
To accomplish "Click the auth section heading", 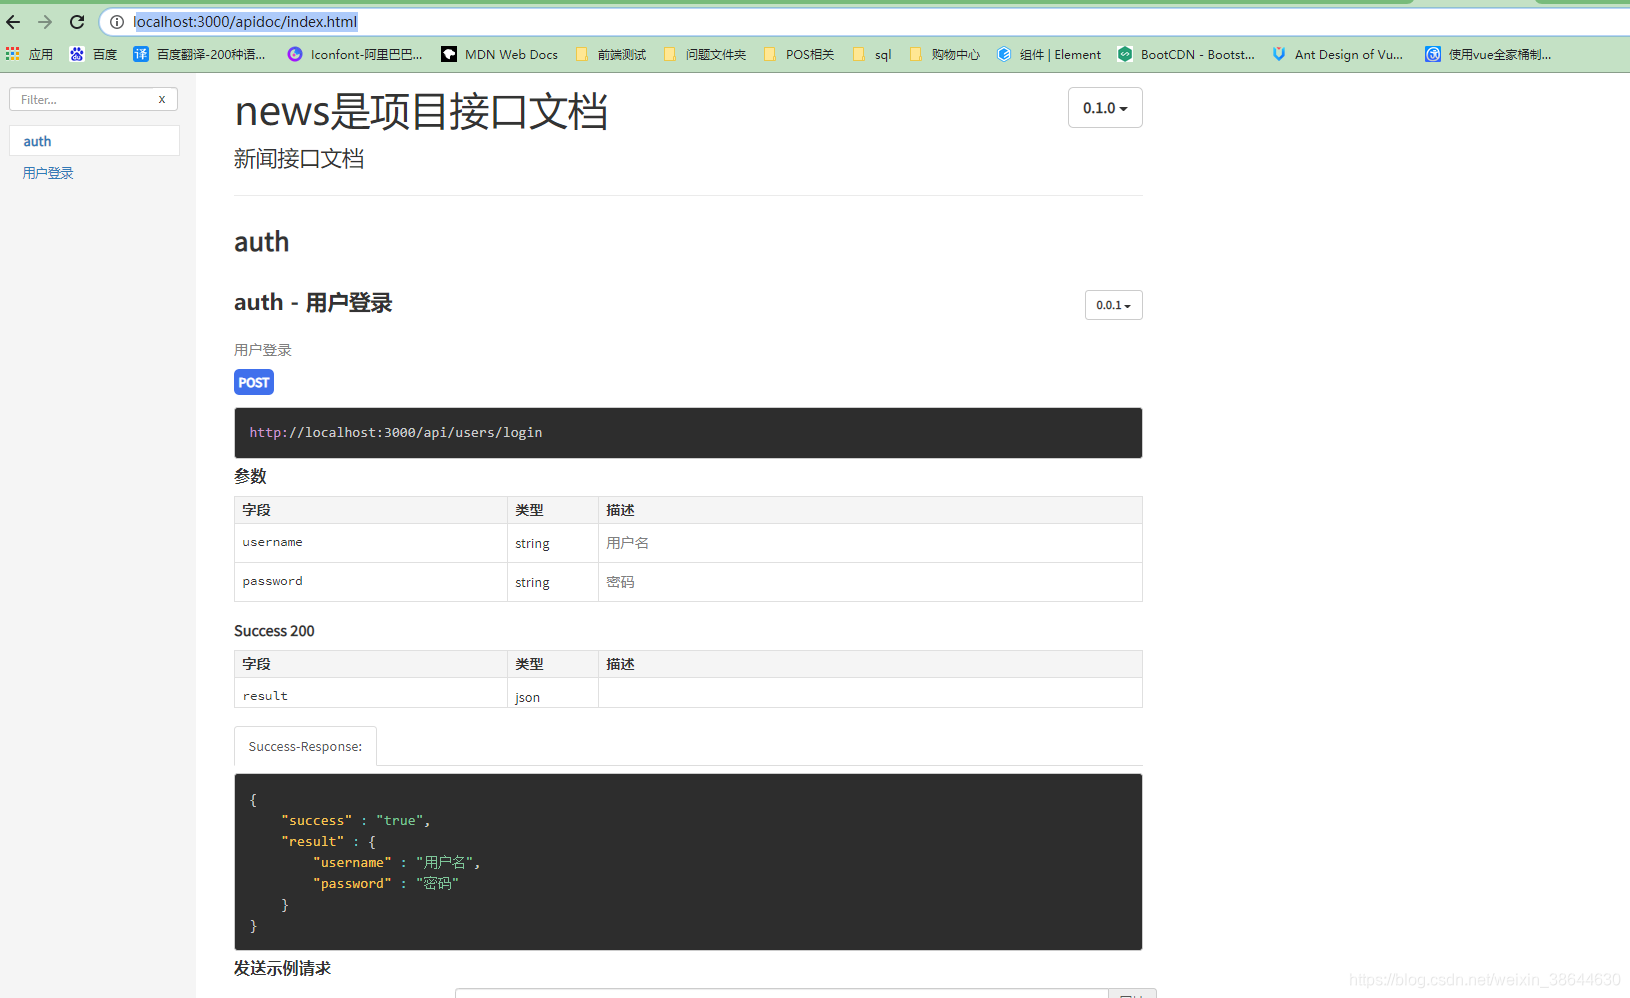I will coord(262,242).
